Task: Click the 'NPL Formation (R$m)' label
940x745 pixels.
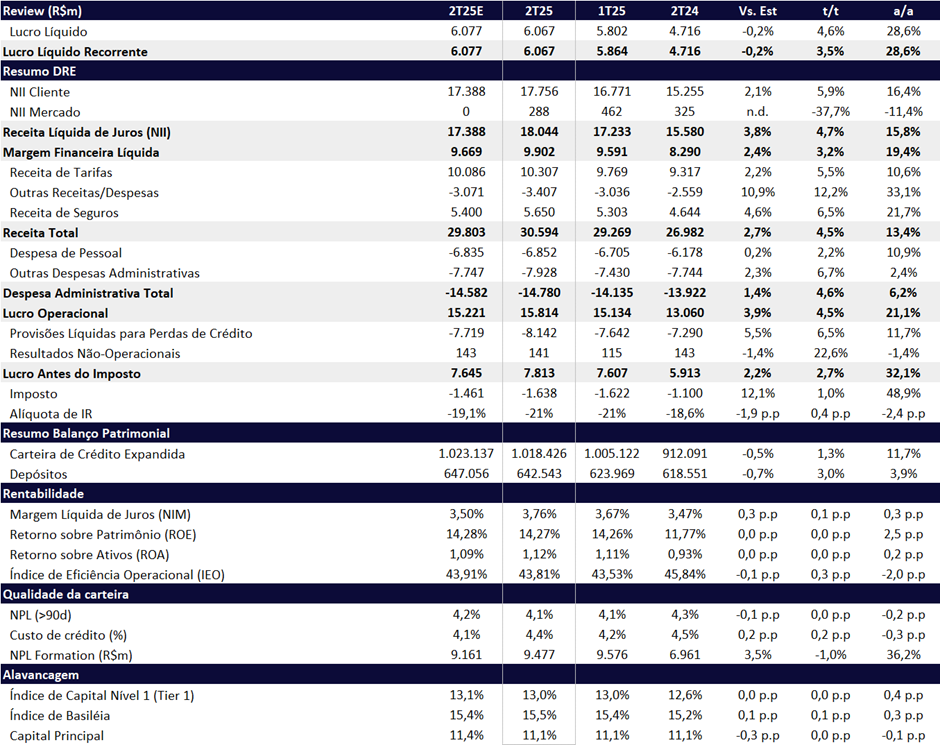Action: pos(71,656)
